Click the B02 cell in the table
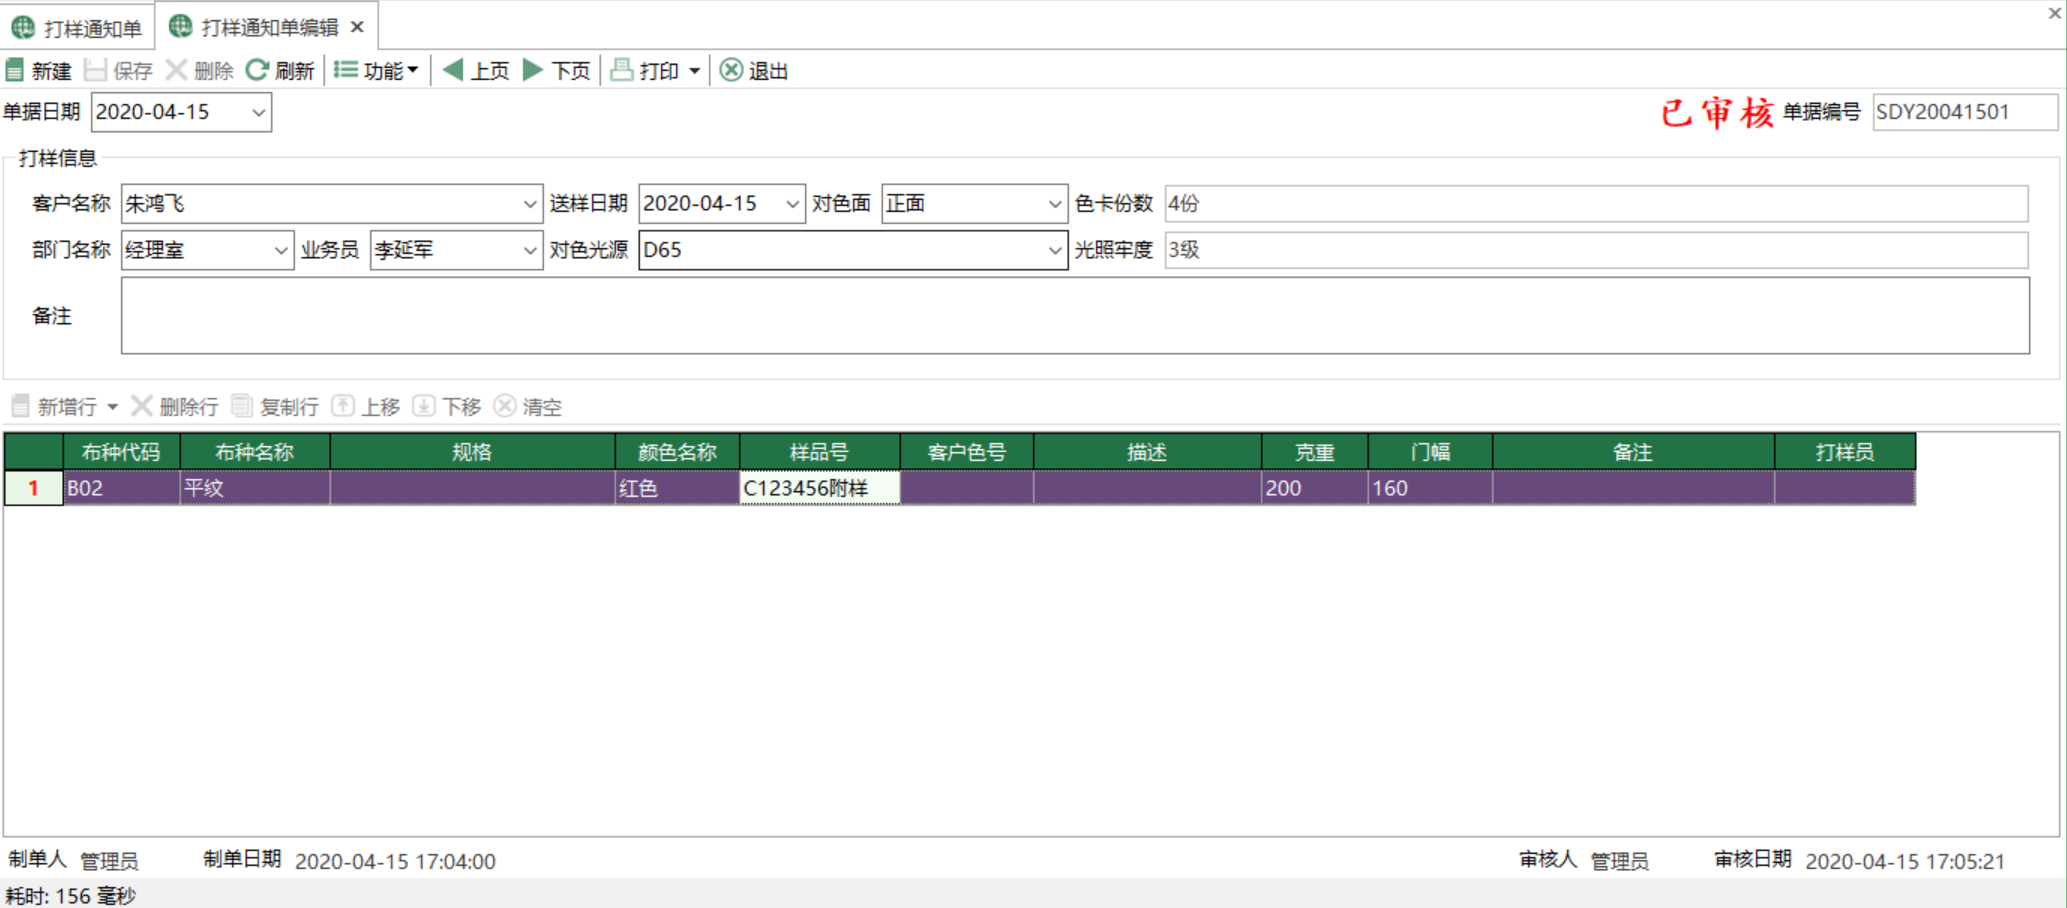Screen dimensions: 2067x908 [121, 488]
